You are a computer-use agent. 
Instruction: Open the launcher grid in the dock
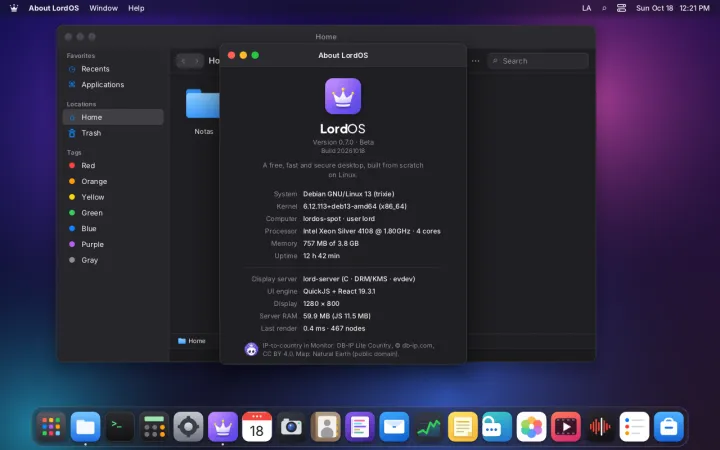pos(51,427)
